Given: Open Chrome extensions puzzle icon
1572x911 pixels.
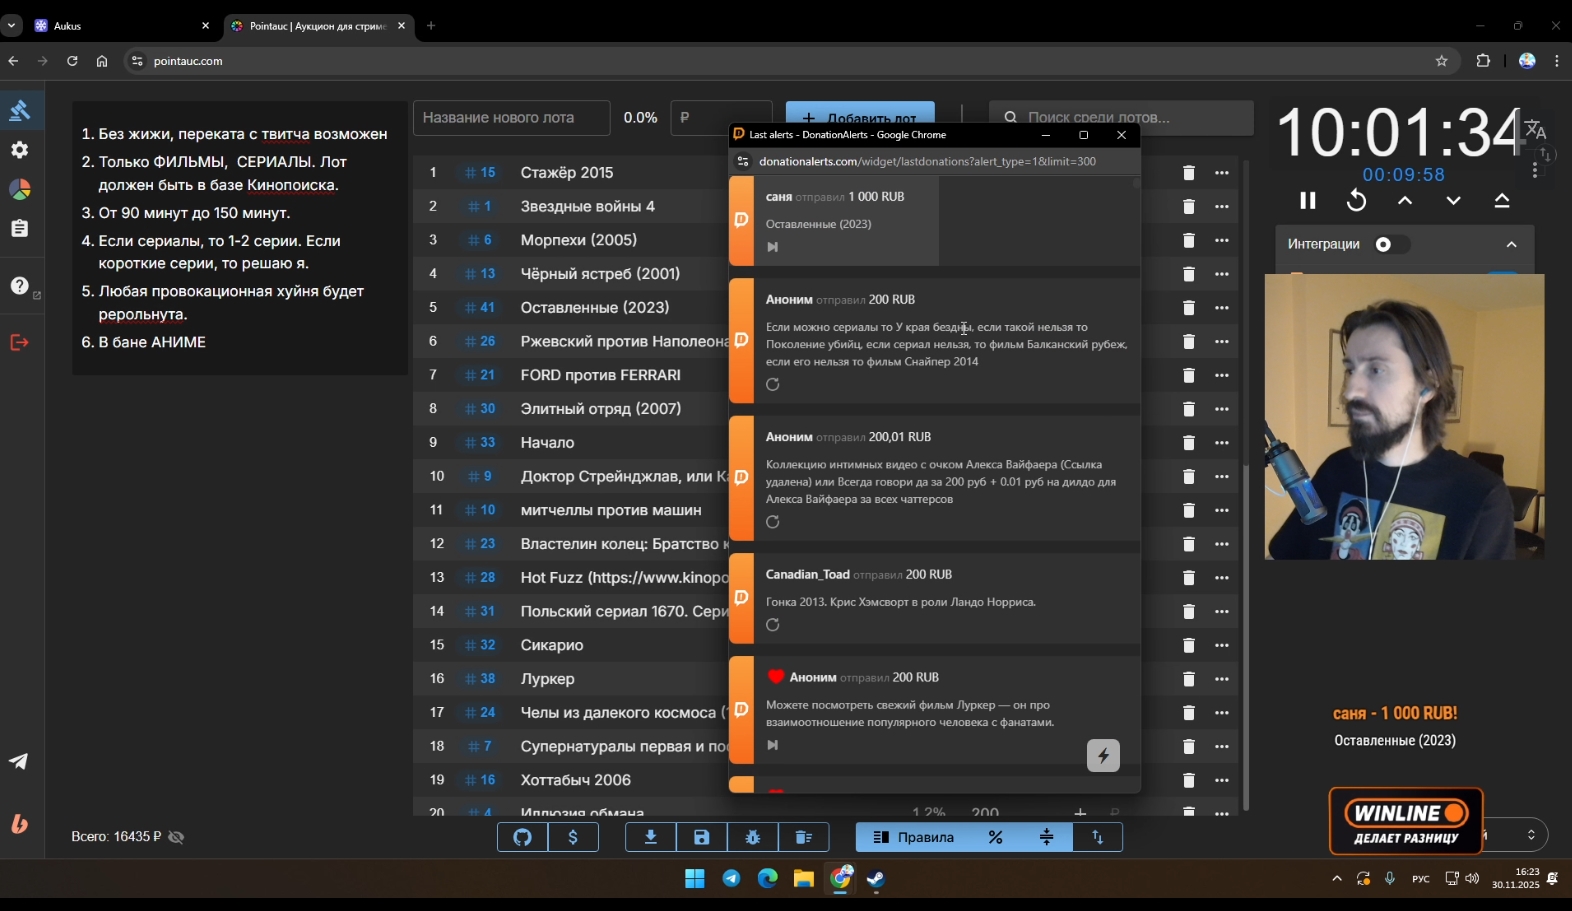Looking at the screenshot, I should (1483, 61).
